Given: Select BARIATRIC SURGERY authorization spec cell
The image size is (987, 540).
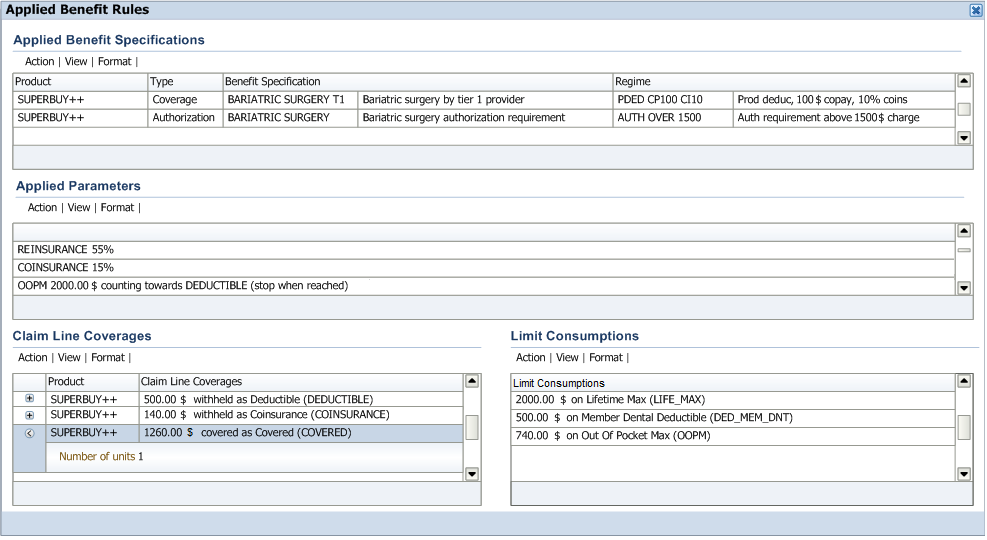Looking at the screenshot, I should coord(290,118).
